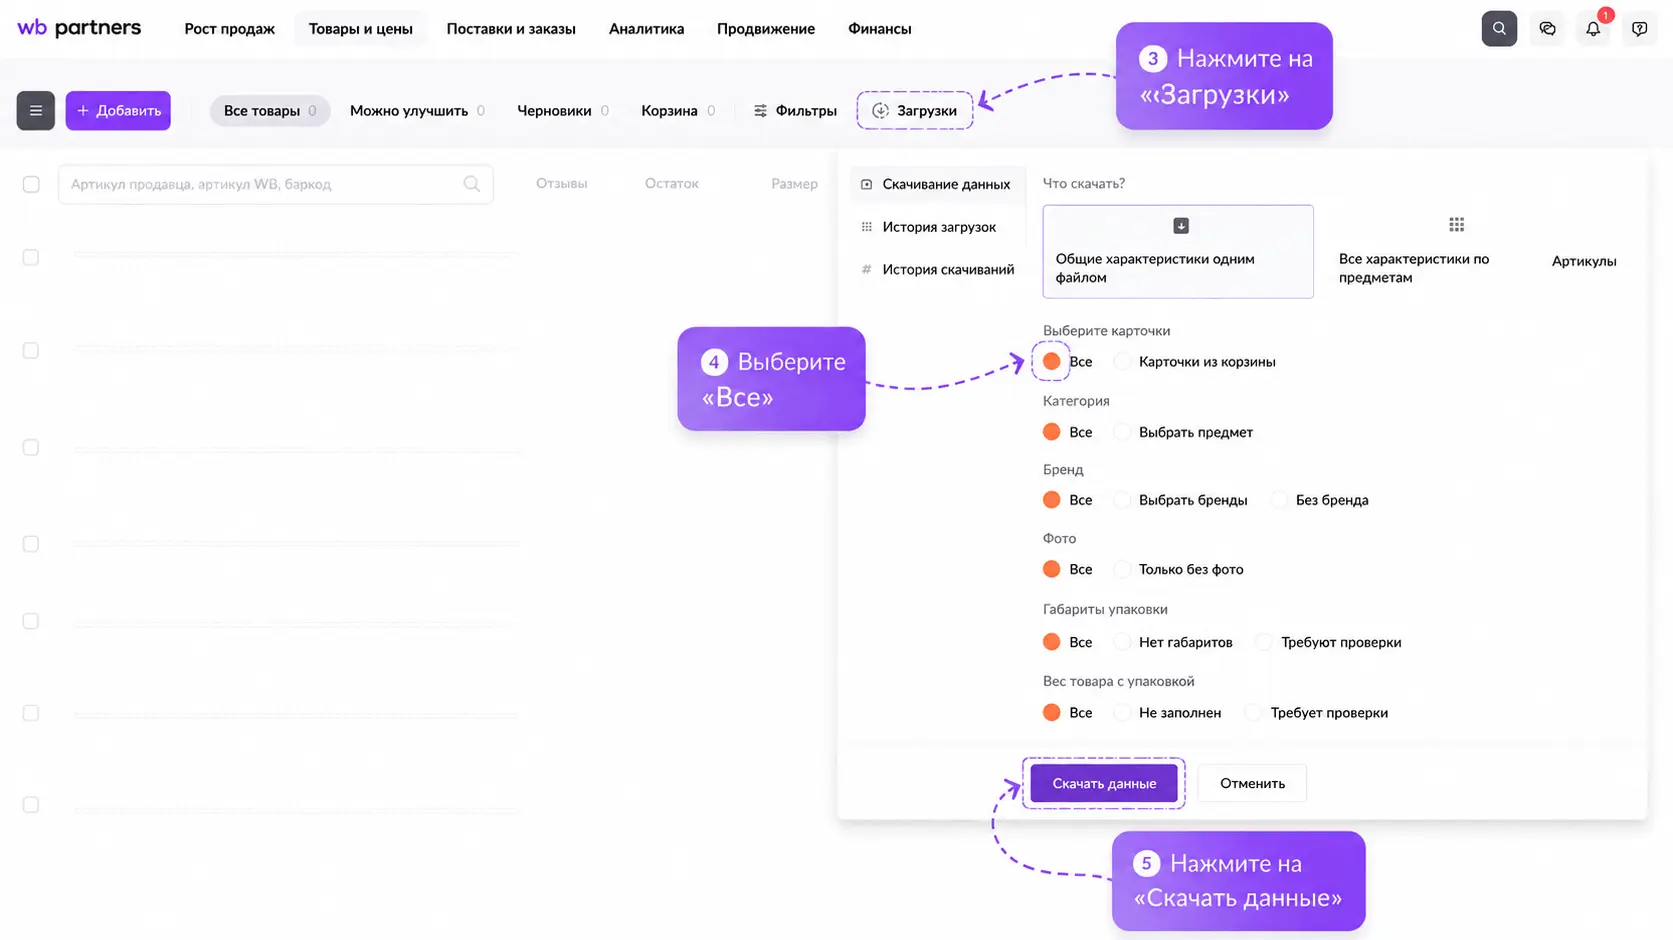Screen dimensions: 1673x940
Task: Open the search icon in the header
Action: coord(1499,29)
